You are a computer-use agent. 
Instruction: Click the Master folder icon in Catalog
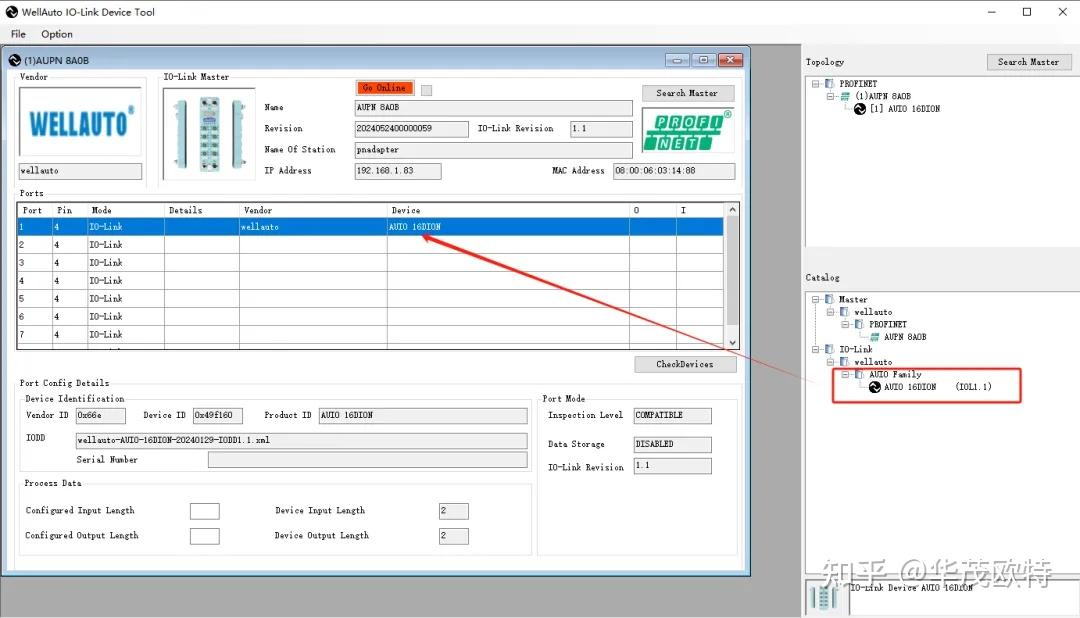coord(830,300)
